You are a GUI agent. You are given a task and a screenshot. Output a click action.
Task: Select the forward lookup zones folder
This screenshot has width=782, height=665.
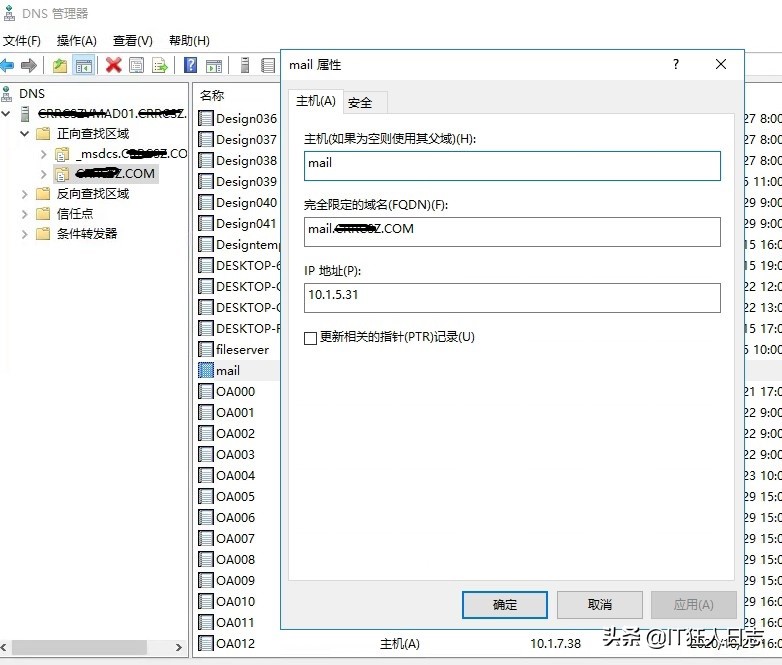pyautogui.click(x=93, y=134)
